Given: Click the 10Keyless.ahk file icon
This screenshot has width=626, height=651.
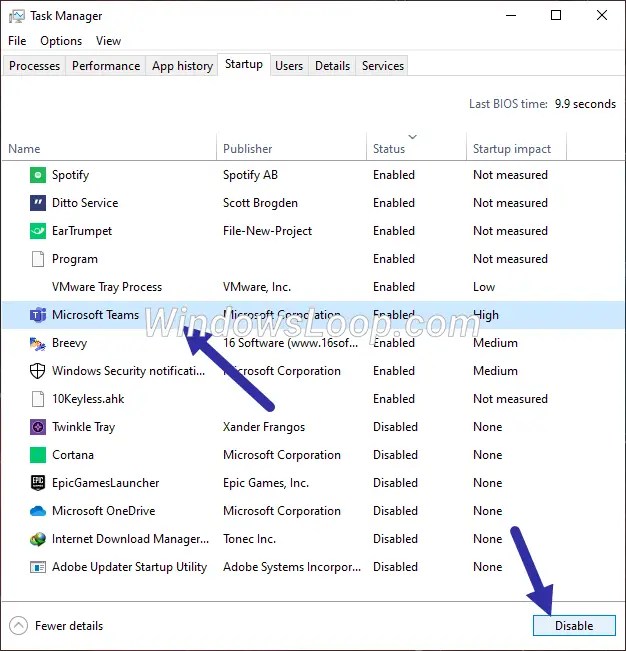Looking at the screenshot, I should click(x=38, y=399).
